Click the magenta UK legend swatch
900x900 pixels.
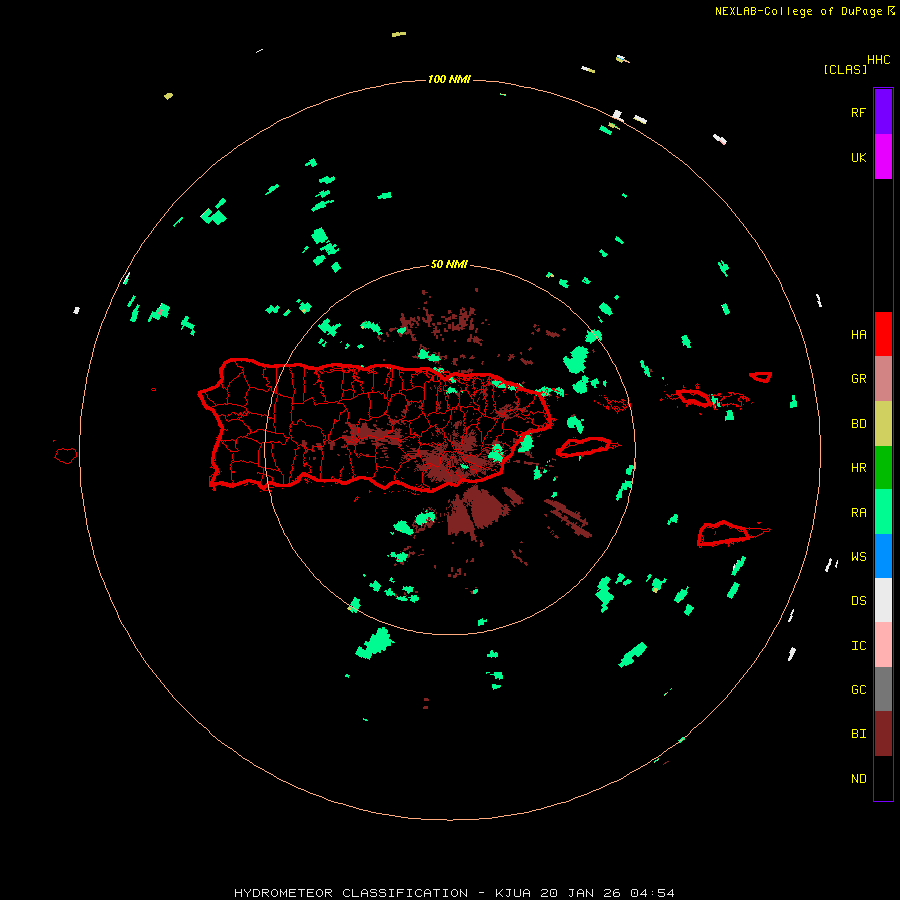[x=883, y=157]
